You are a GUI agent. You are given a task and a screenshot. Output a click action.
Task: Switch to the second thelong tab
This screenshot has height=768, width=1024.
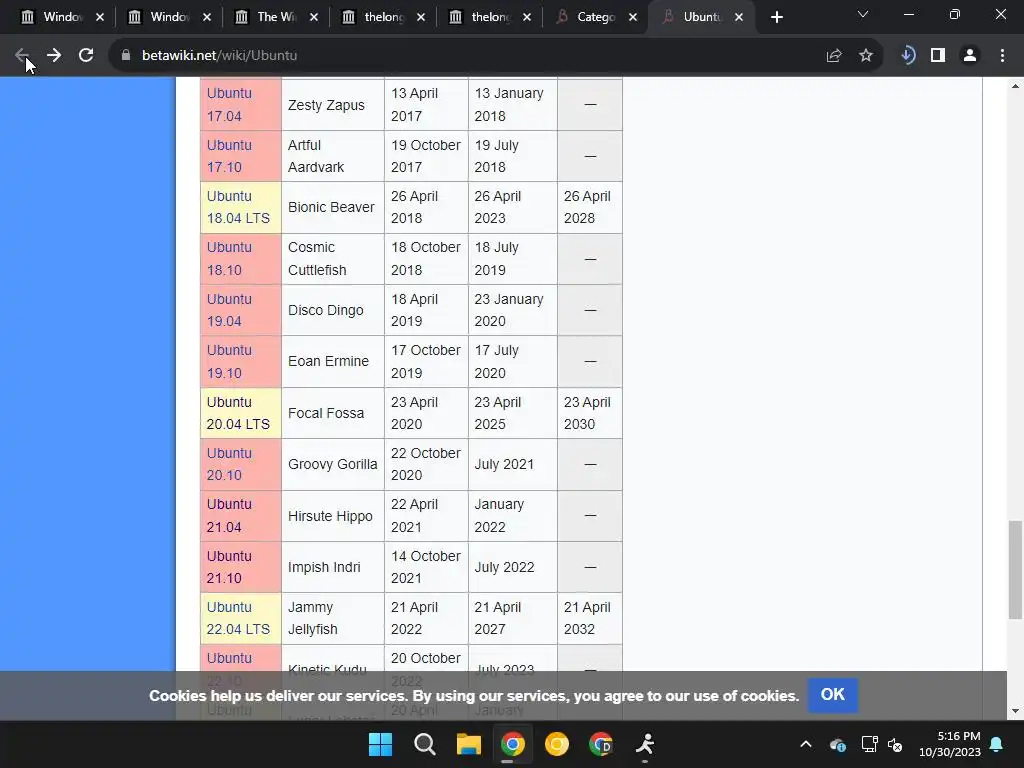click(x=490, y=17)
